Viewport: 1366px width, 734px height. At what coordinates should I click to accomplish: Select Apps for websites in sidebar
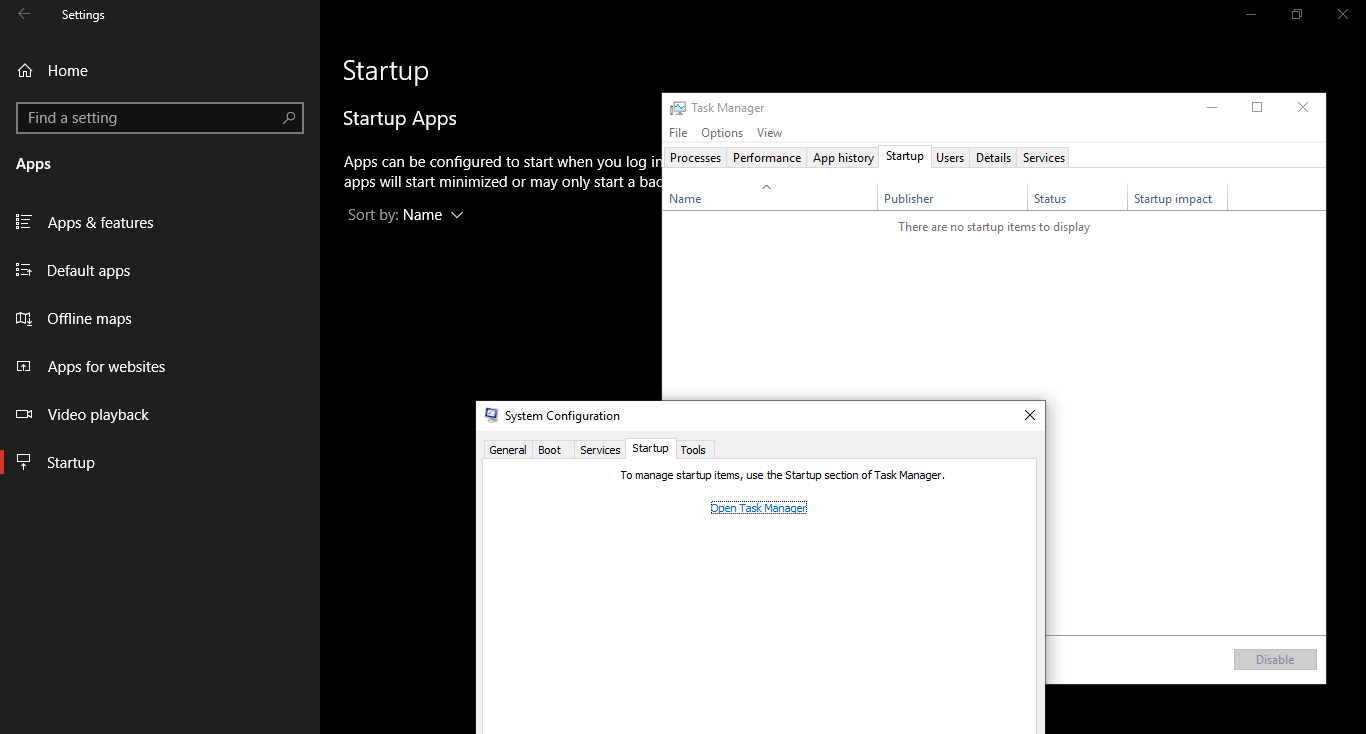pos(106,366)
